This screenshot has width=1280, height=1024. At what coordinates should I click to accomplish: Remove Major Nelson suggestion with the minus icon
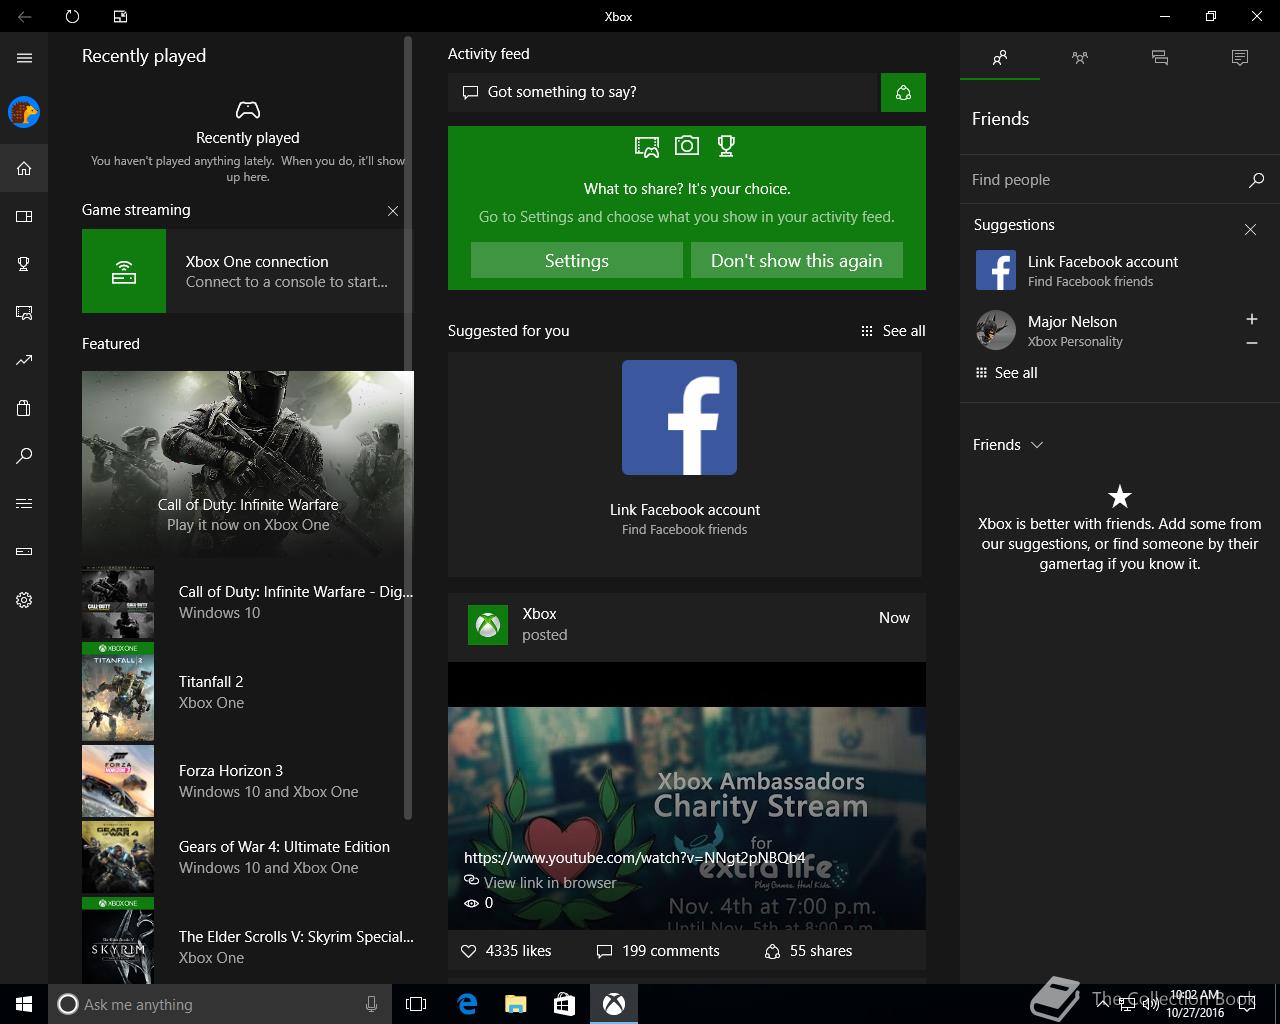[x=1251, y=343]
